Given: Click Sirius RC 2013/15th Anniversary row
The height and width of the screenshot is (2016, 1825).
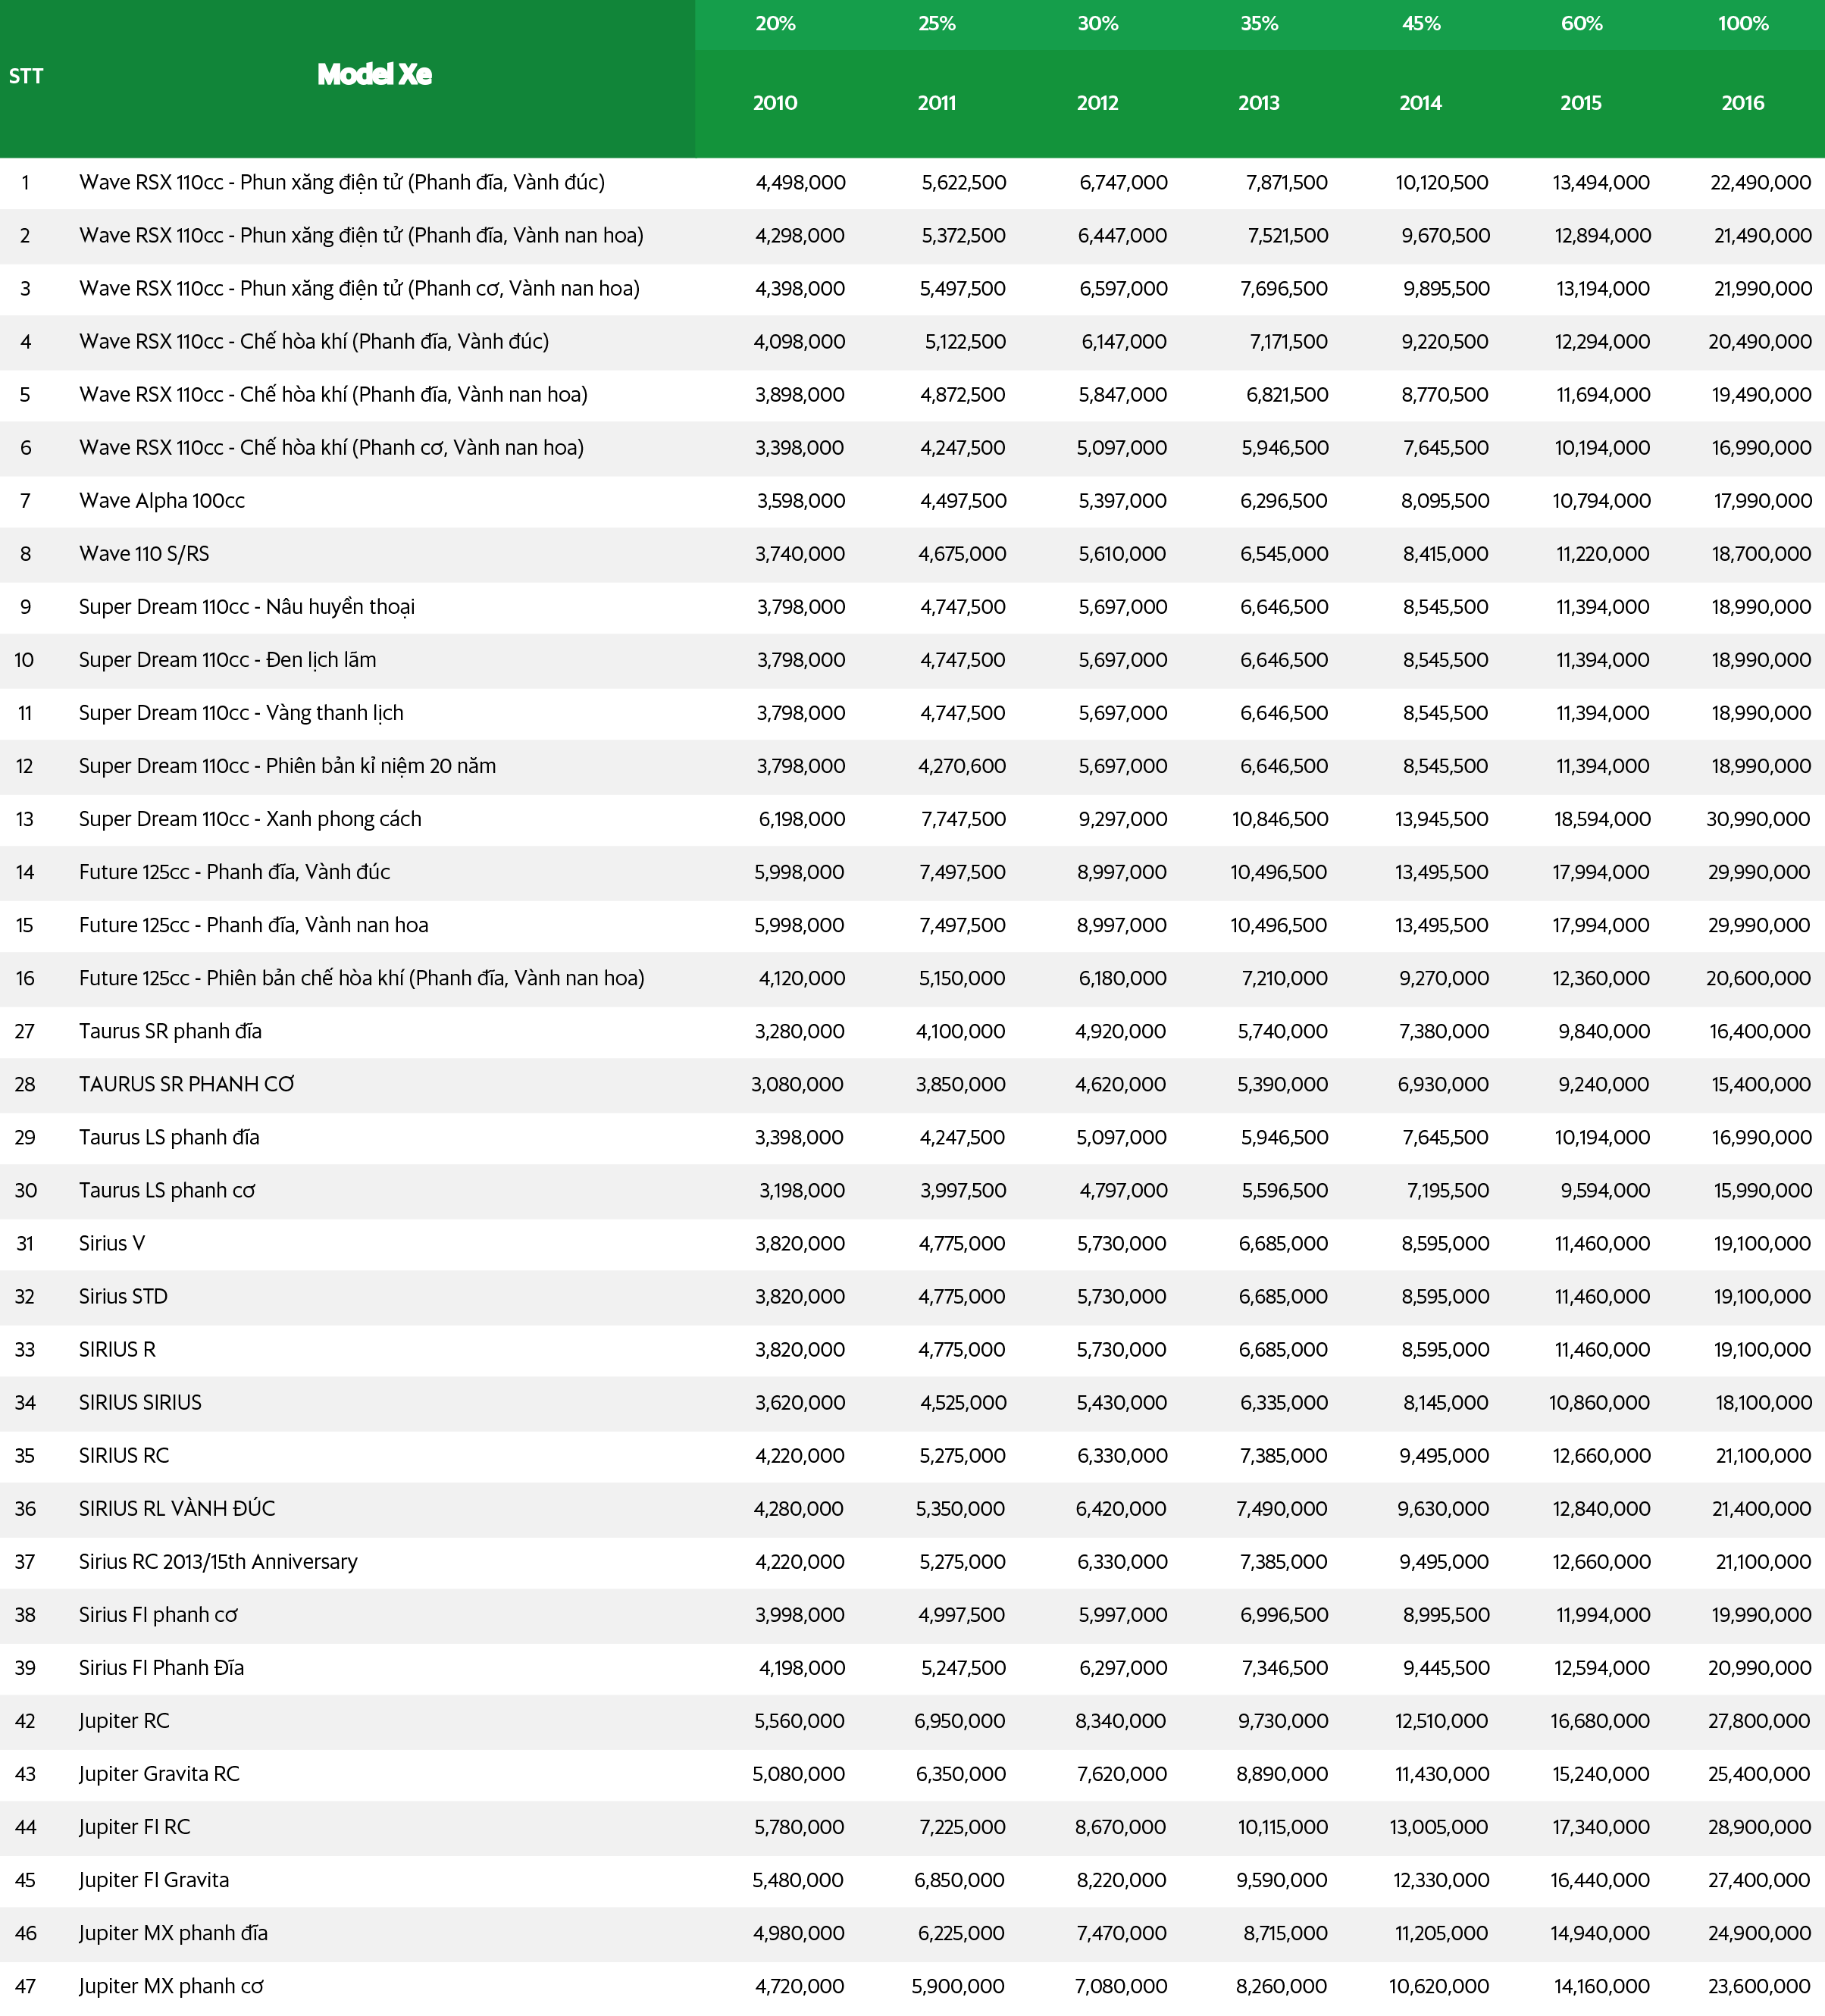Looking at the screenshot, I should pyautogui.click(x=218, y=1561).
